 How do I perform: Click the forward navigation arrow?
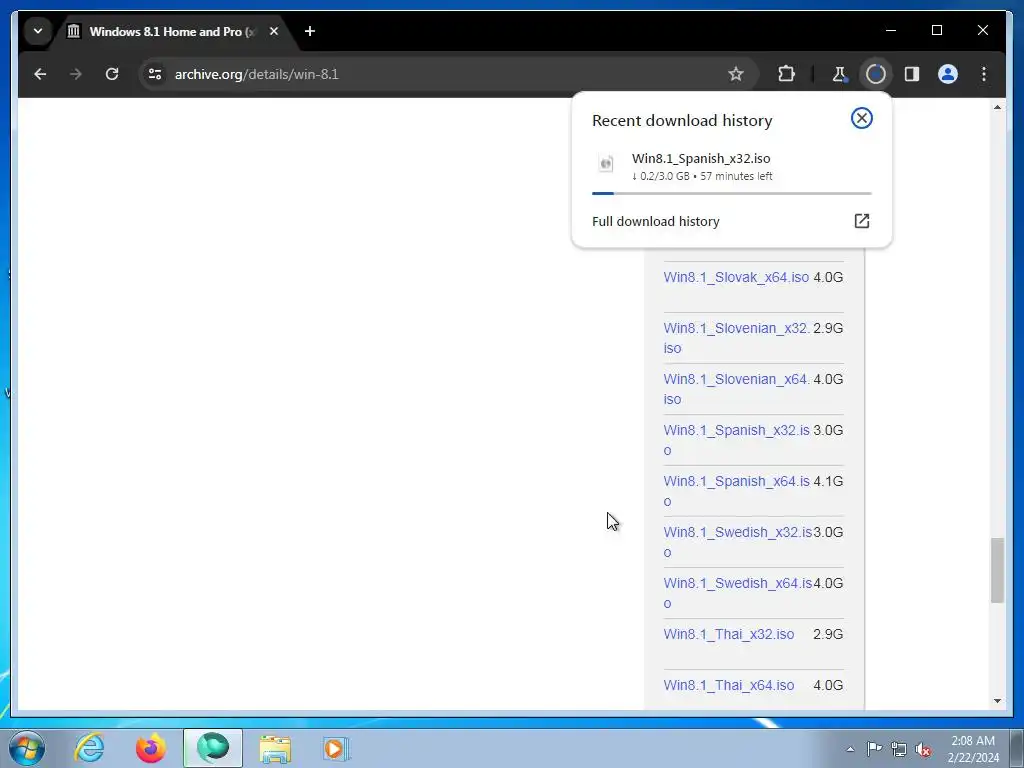pyautogui.click(x=76, y=74)
